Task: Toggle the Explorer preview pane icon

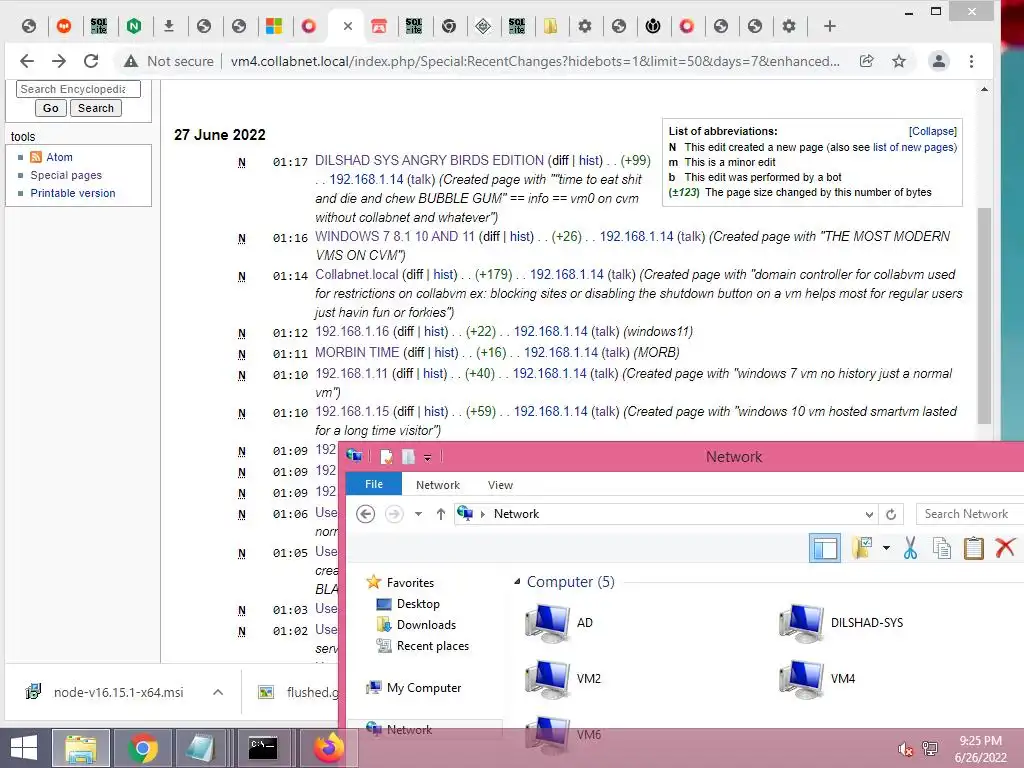Action: [x=825, y=548]
